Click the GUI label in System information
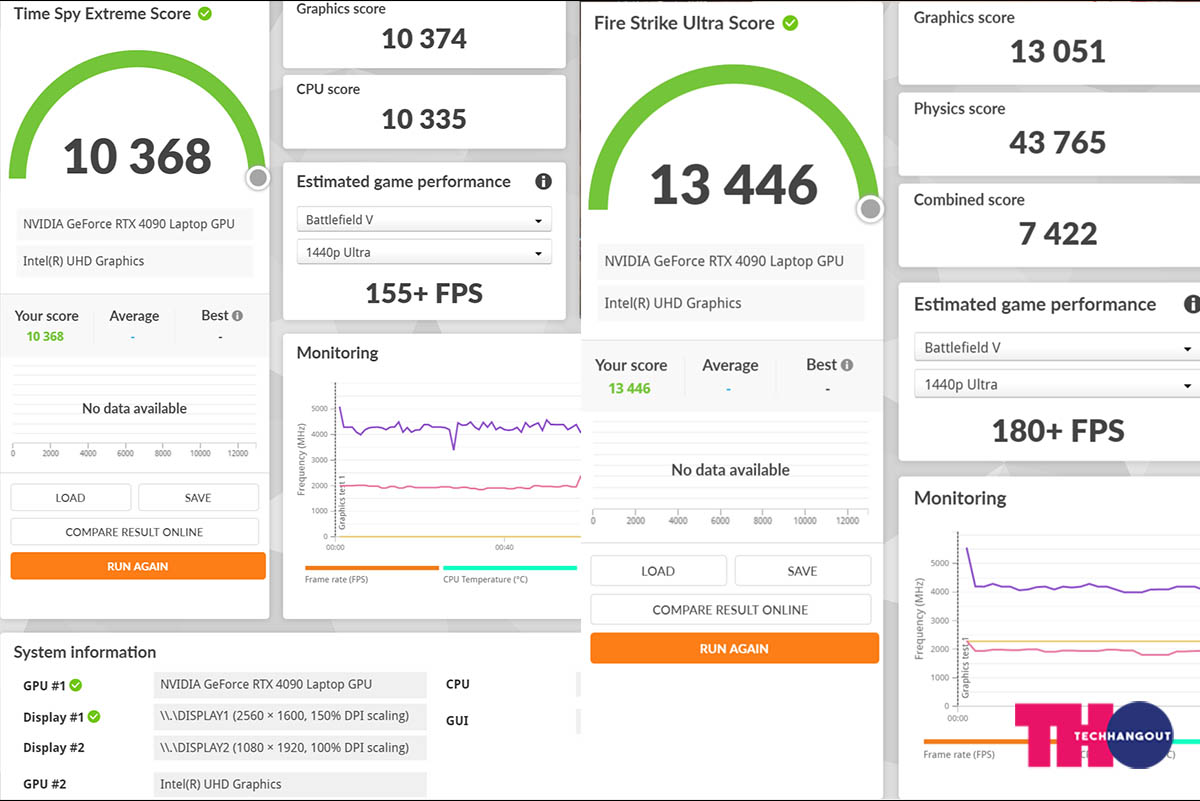1200x801 pixels. 457,721
